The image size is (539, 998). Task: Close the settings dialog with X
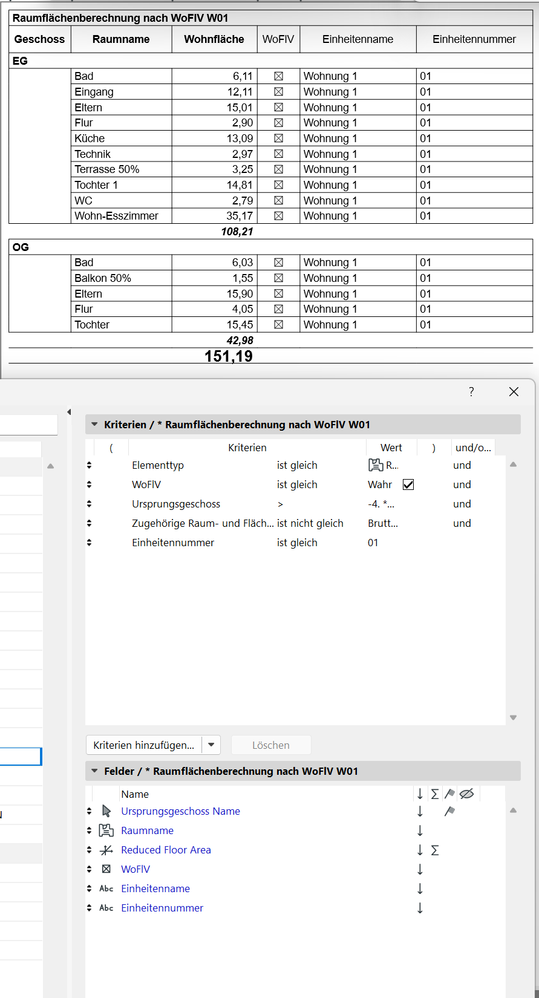point(514,392)
